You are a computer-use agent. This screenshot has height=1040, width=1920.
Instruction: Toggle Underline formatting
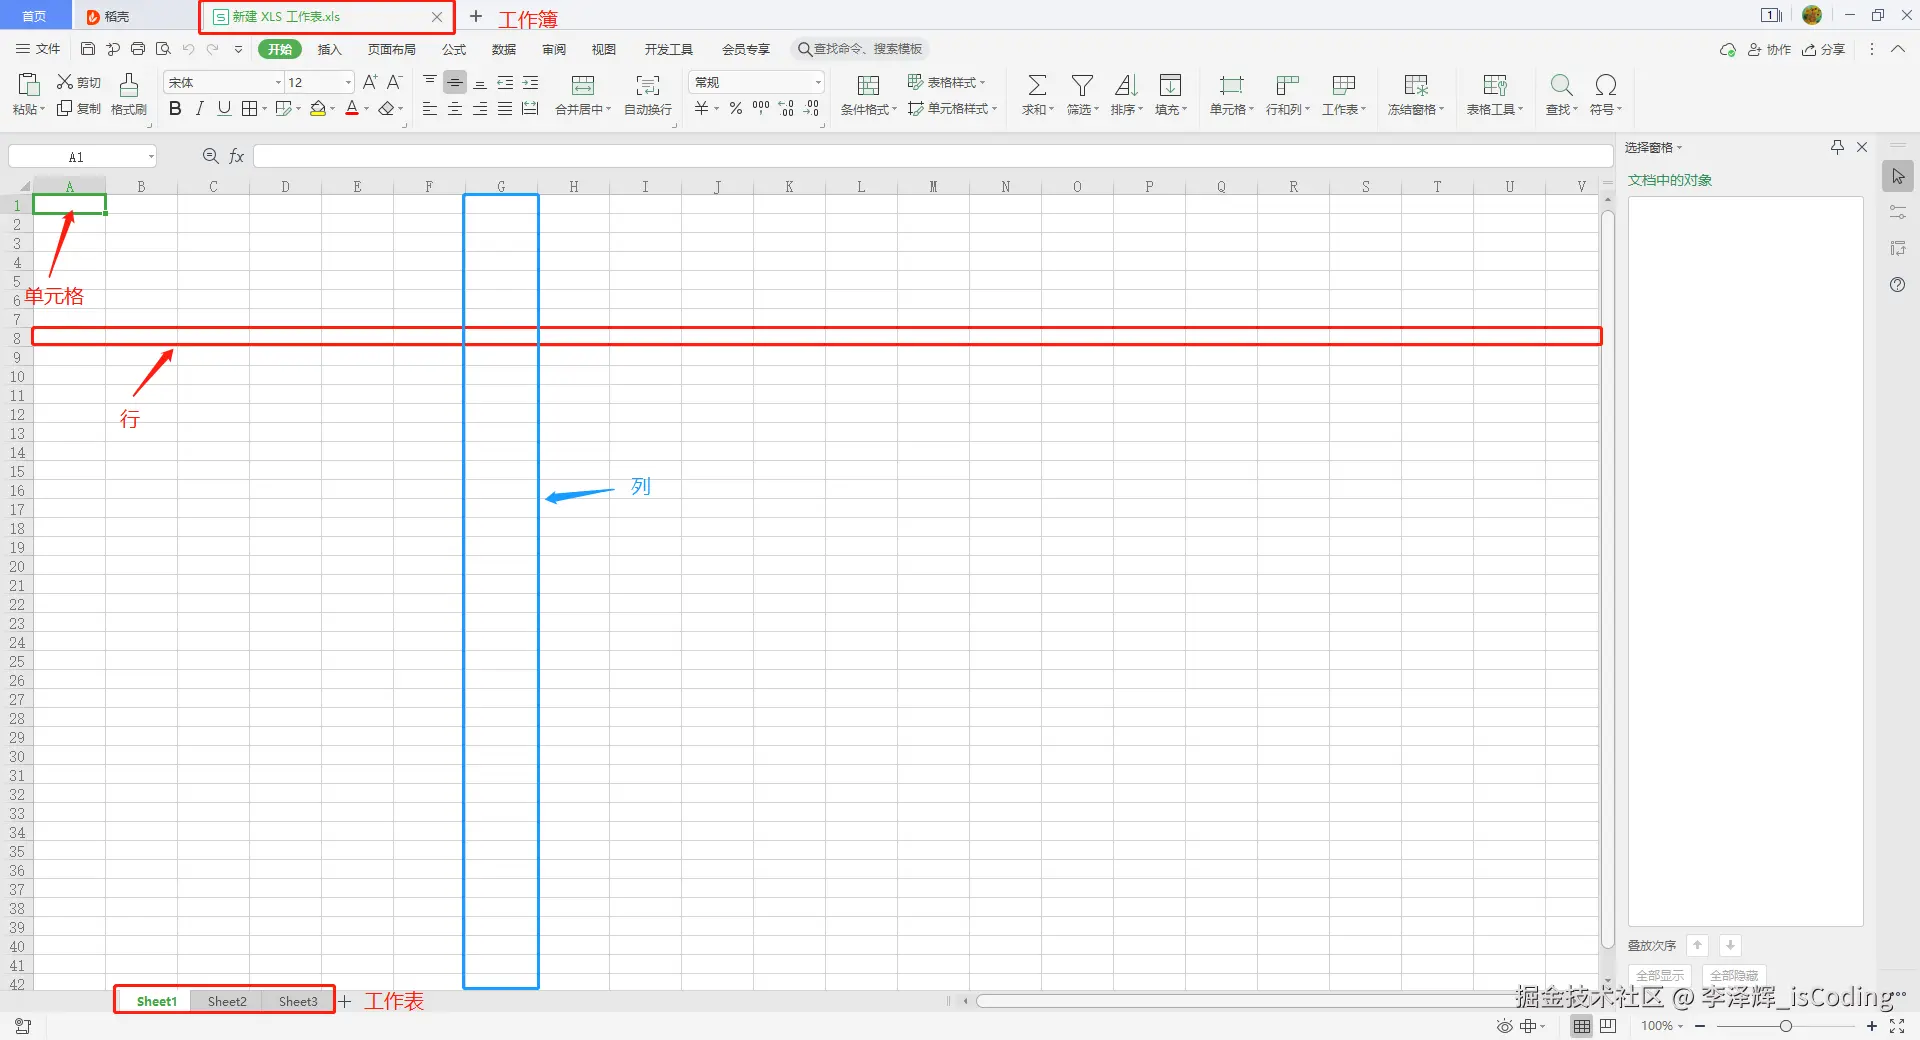[224, 108]
